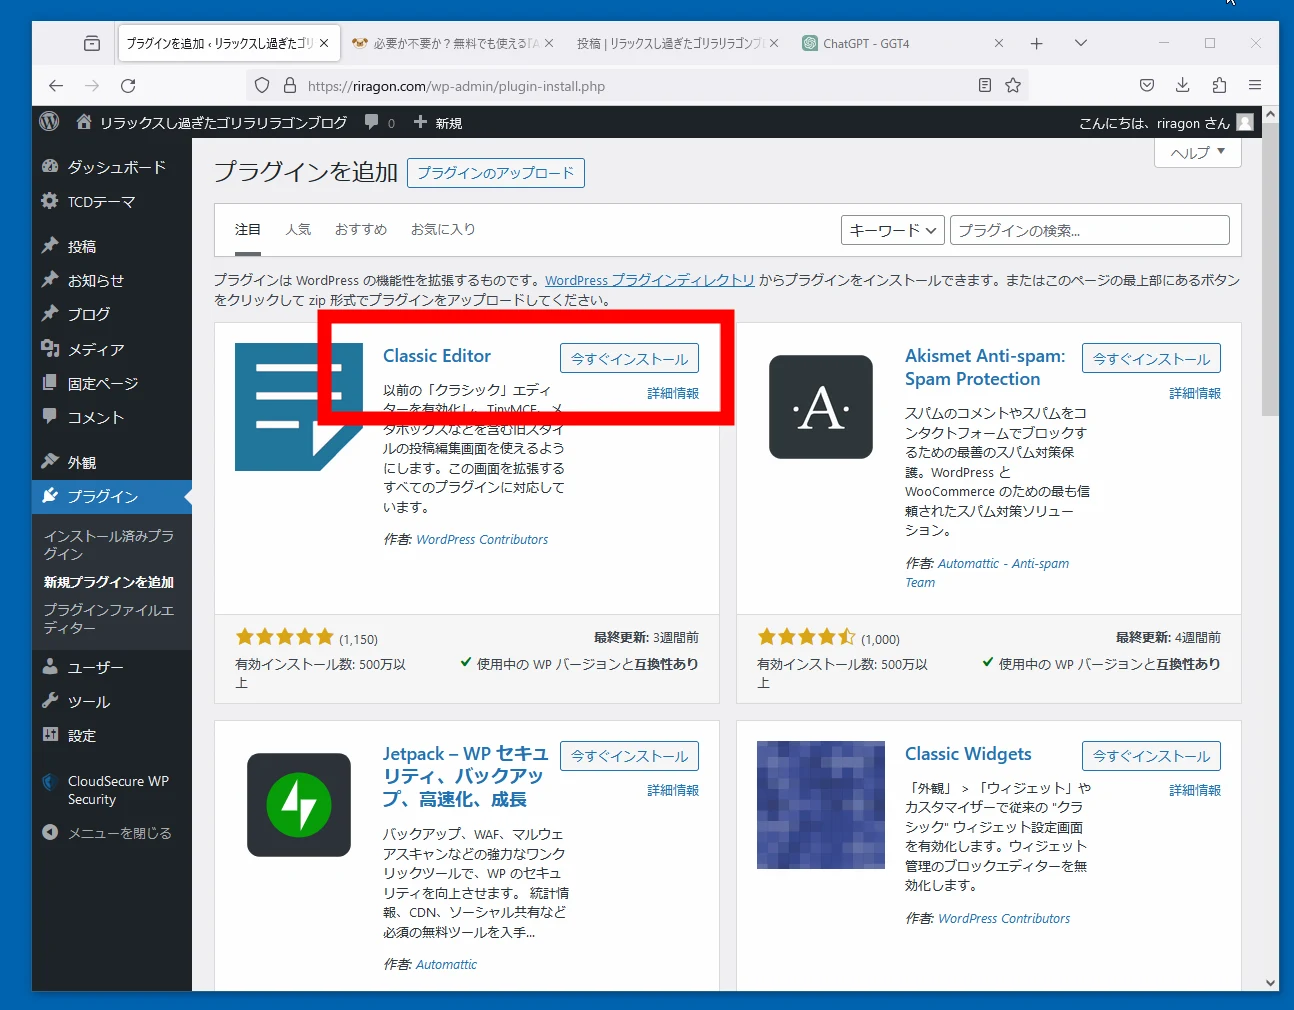Open the Firefox hamburger application menu
Image resolution: width=1294 pixels, height=1010 pixels.
tap(1254, 86)
